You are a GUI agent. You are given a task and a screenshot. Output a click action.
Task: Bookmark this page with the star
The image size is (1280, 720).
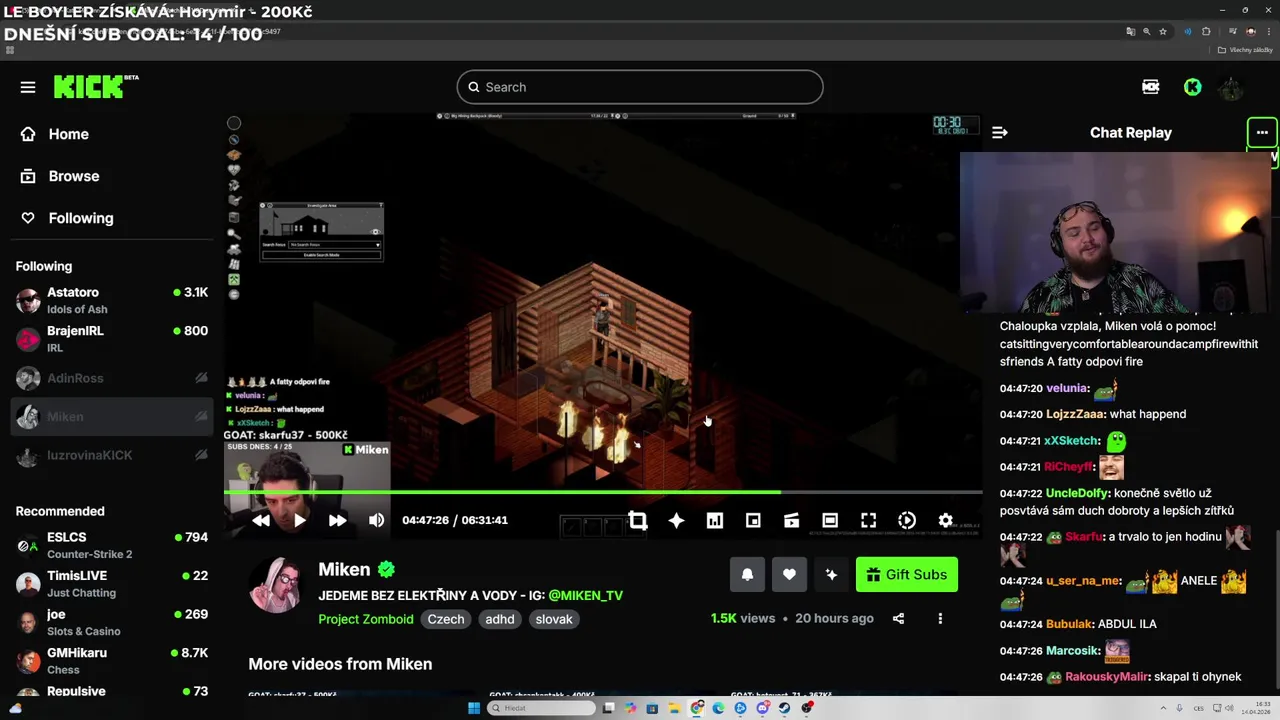[1163, 31]
